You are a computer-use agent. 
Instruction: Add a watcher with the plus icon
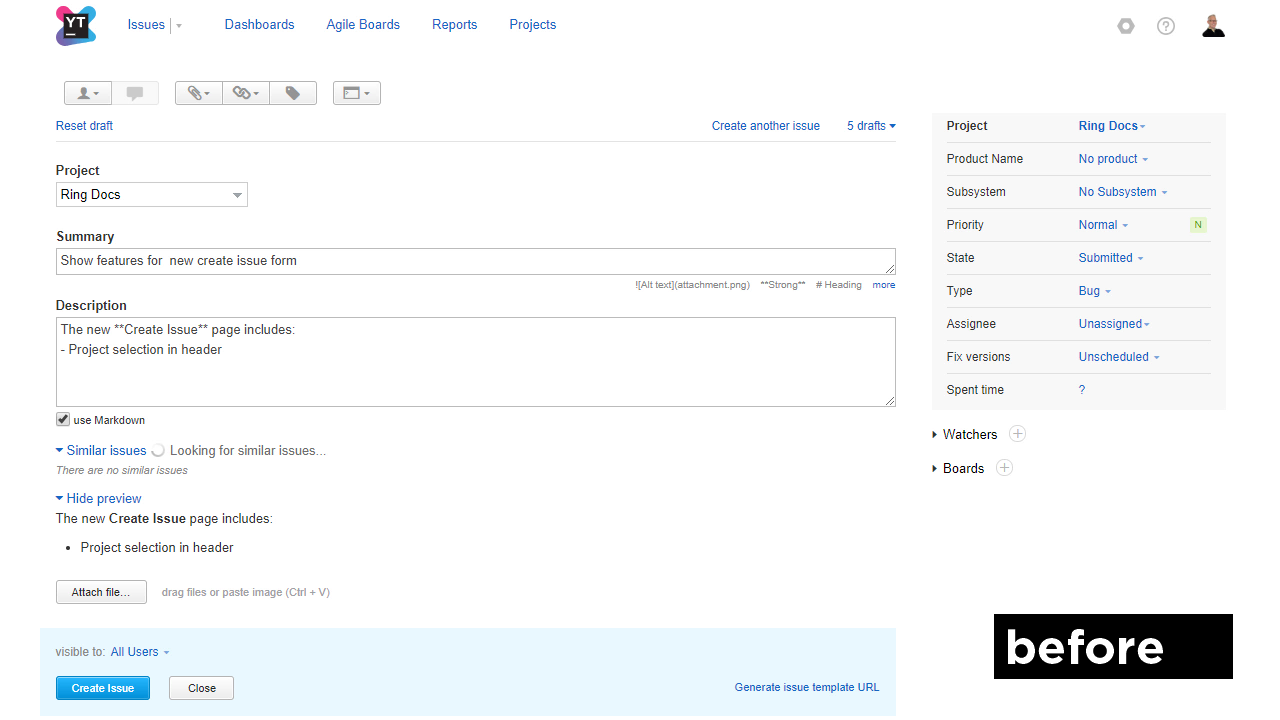pyautogui.click(x=1017, y=434)
